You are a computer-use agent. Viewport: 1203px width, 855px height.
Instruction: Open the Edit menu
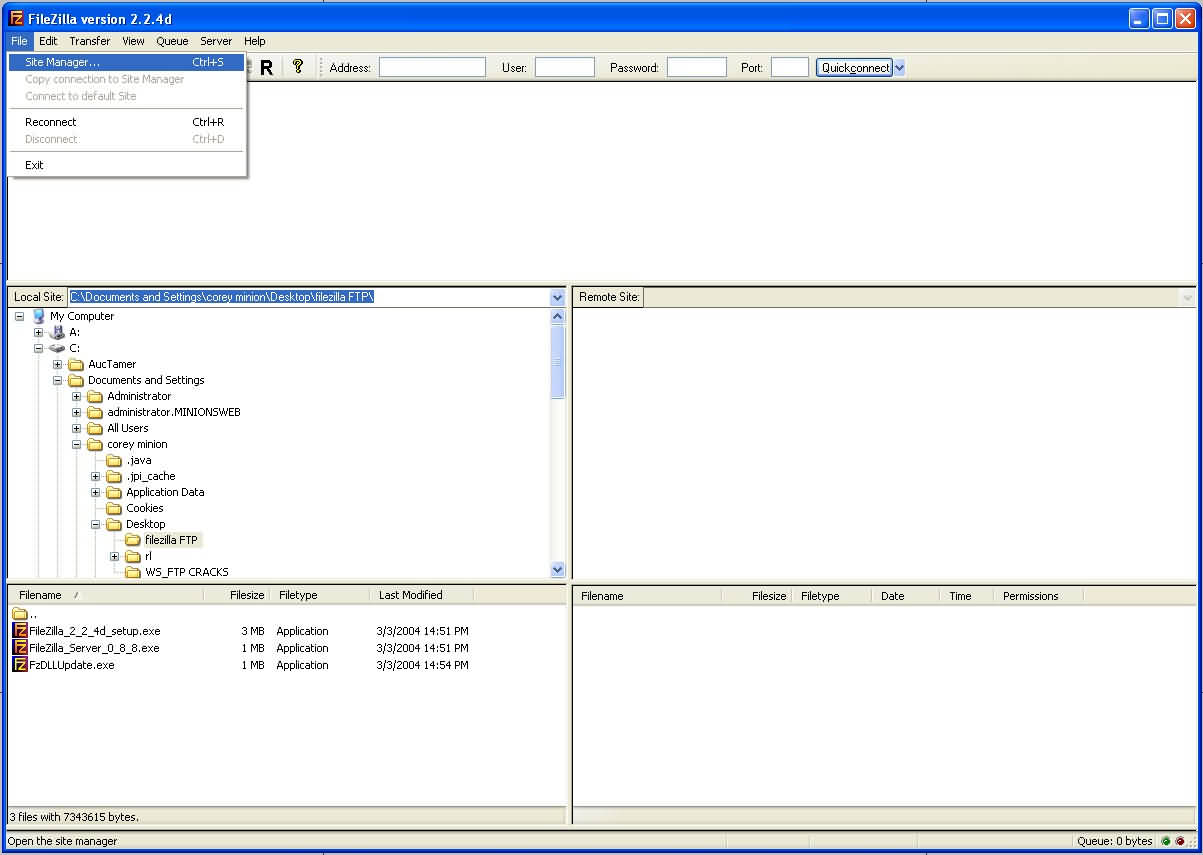coord(48,41)
